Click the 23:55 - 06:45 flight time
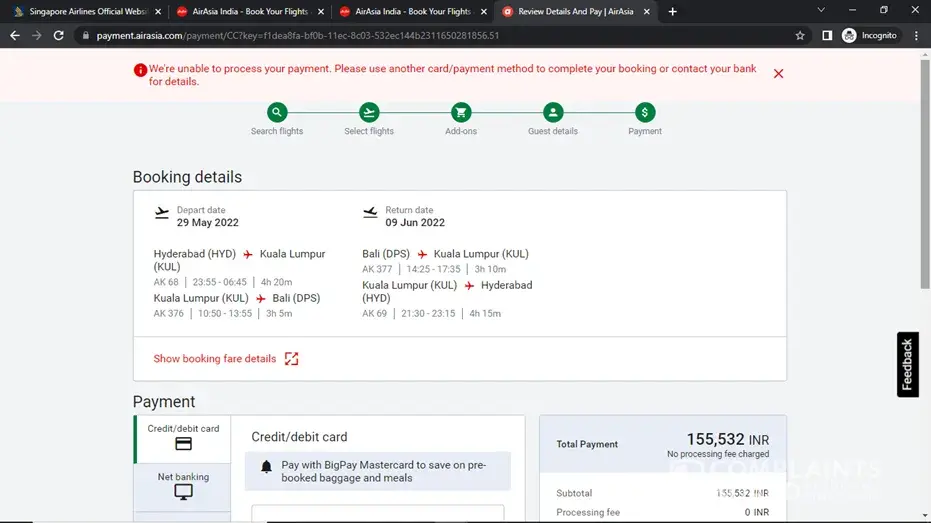 [219, 282]
